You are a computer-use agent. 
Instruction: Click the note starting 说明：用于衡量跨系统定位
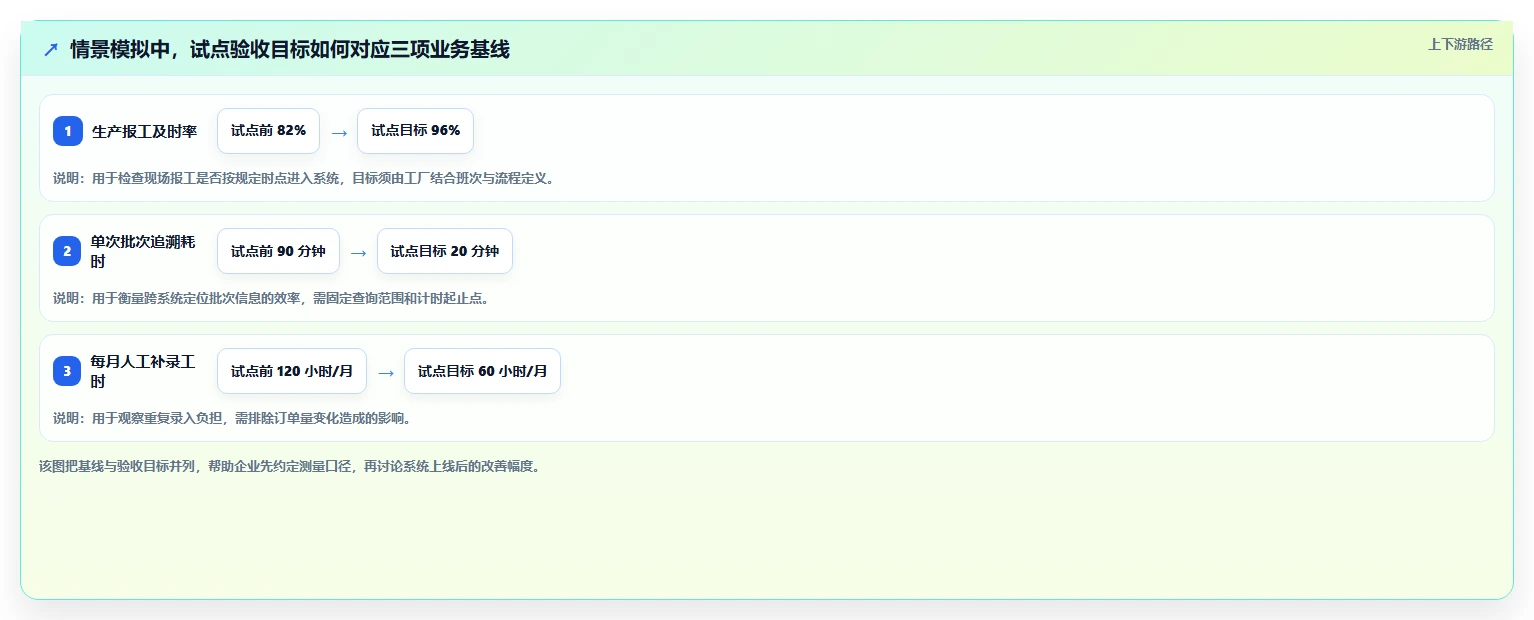(x=271, y=298)
